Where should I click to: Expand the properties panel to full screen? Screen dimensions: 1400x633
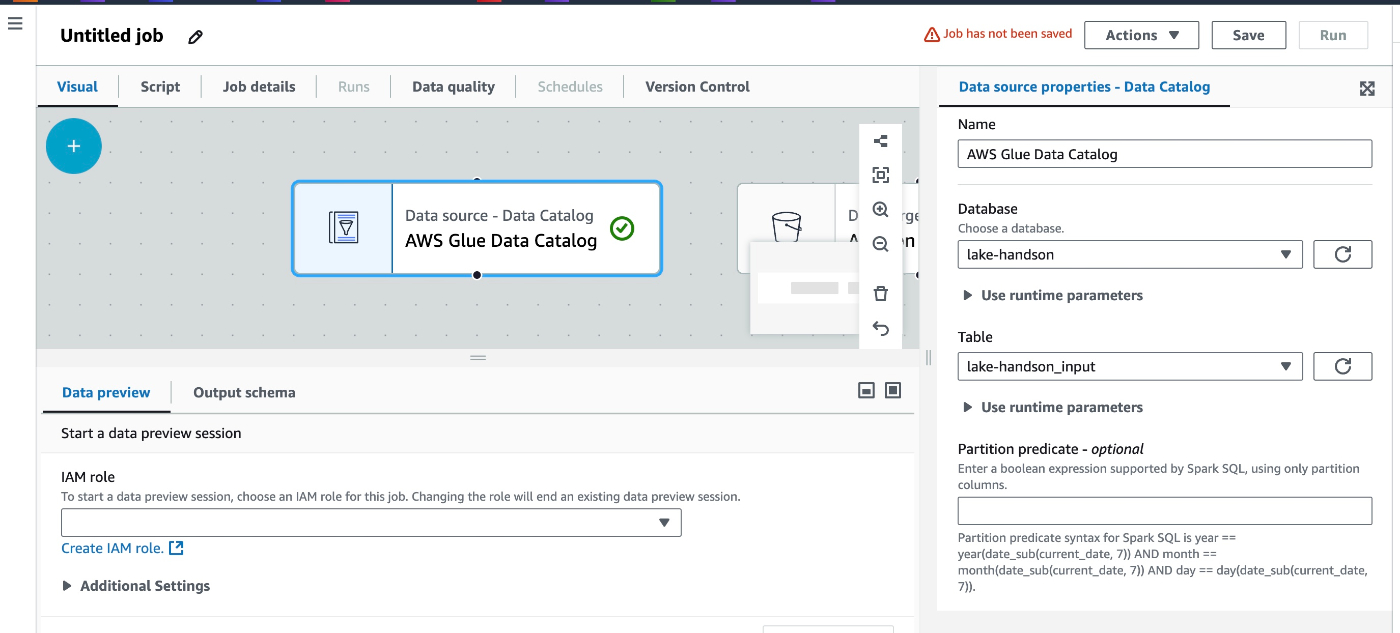[x=1367, y=88]
